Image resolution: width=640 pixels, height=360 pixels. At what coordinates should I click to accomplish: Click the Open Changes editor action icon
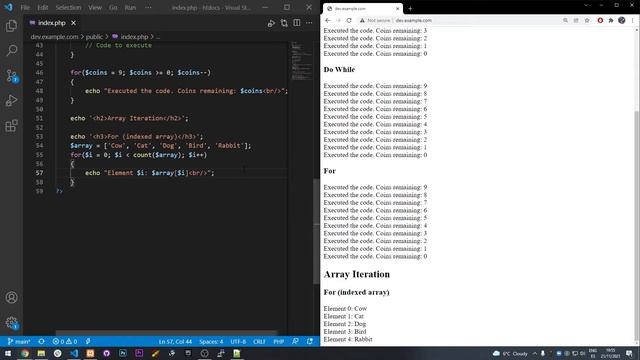[x=284, y=23]
